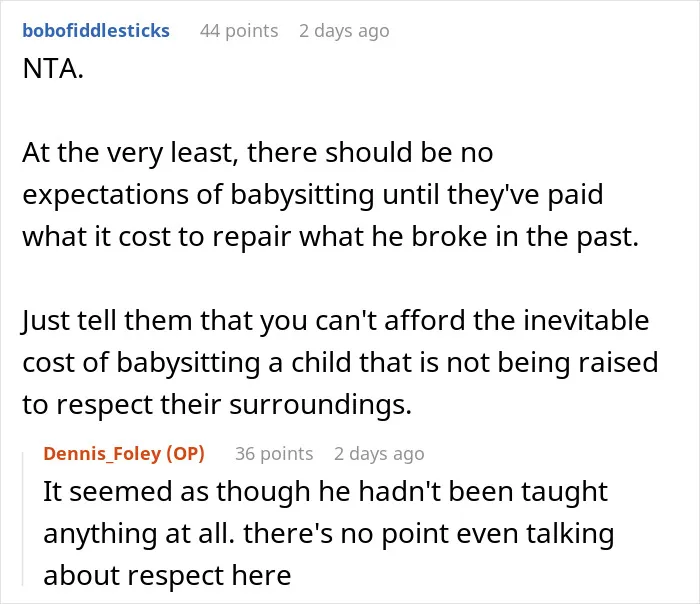
Task: Open Dennis_Foley user profile link
Action: click(102, 454)
